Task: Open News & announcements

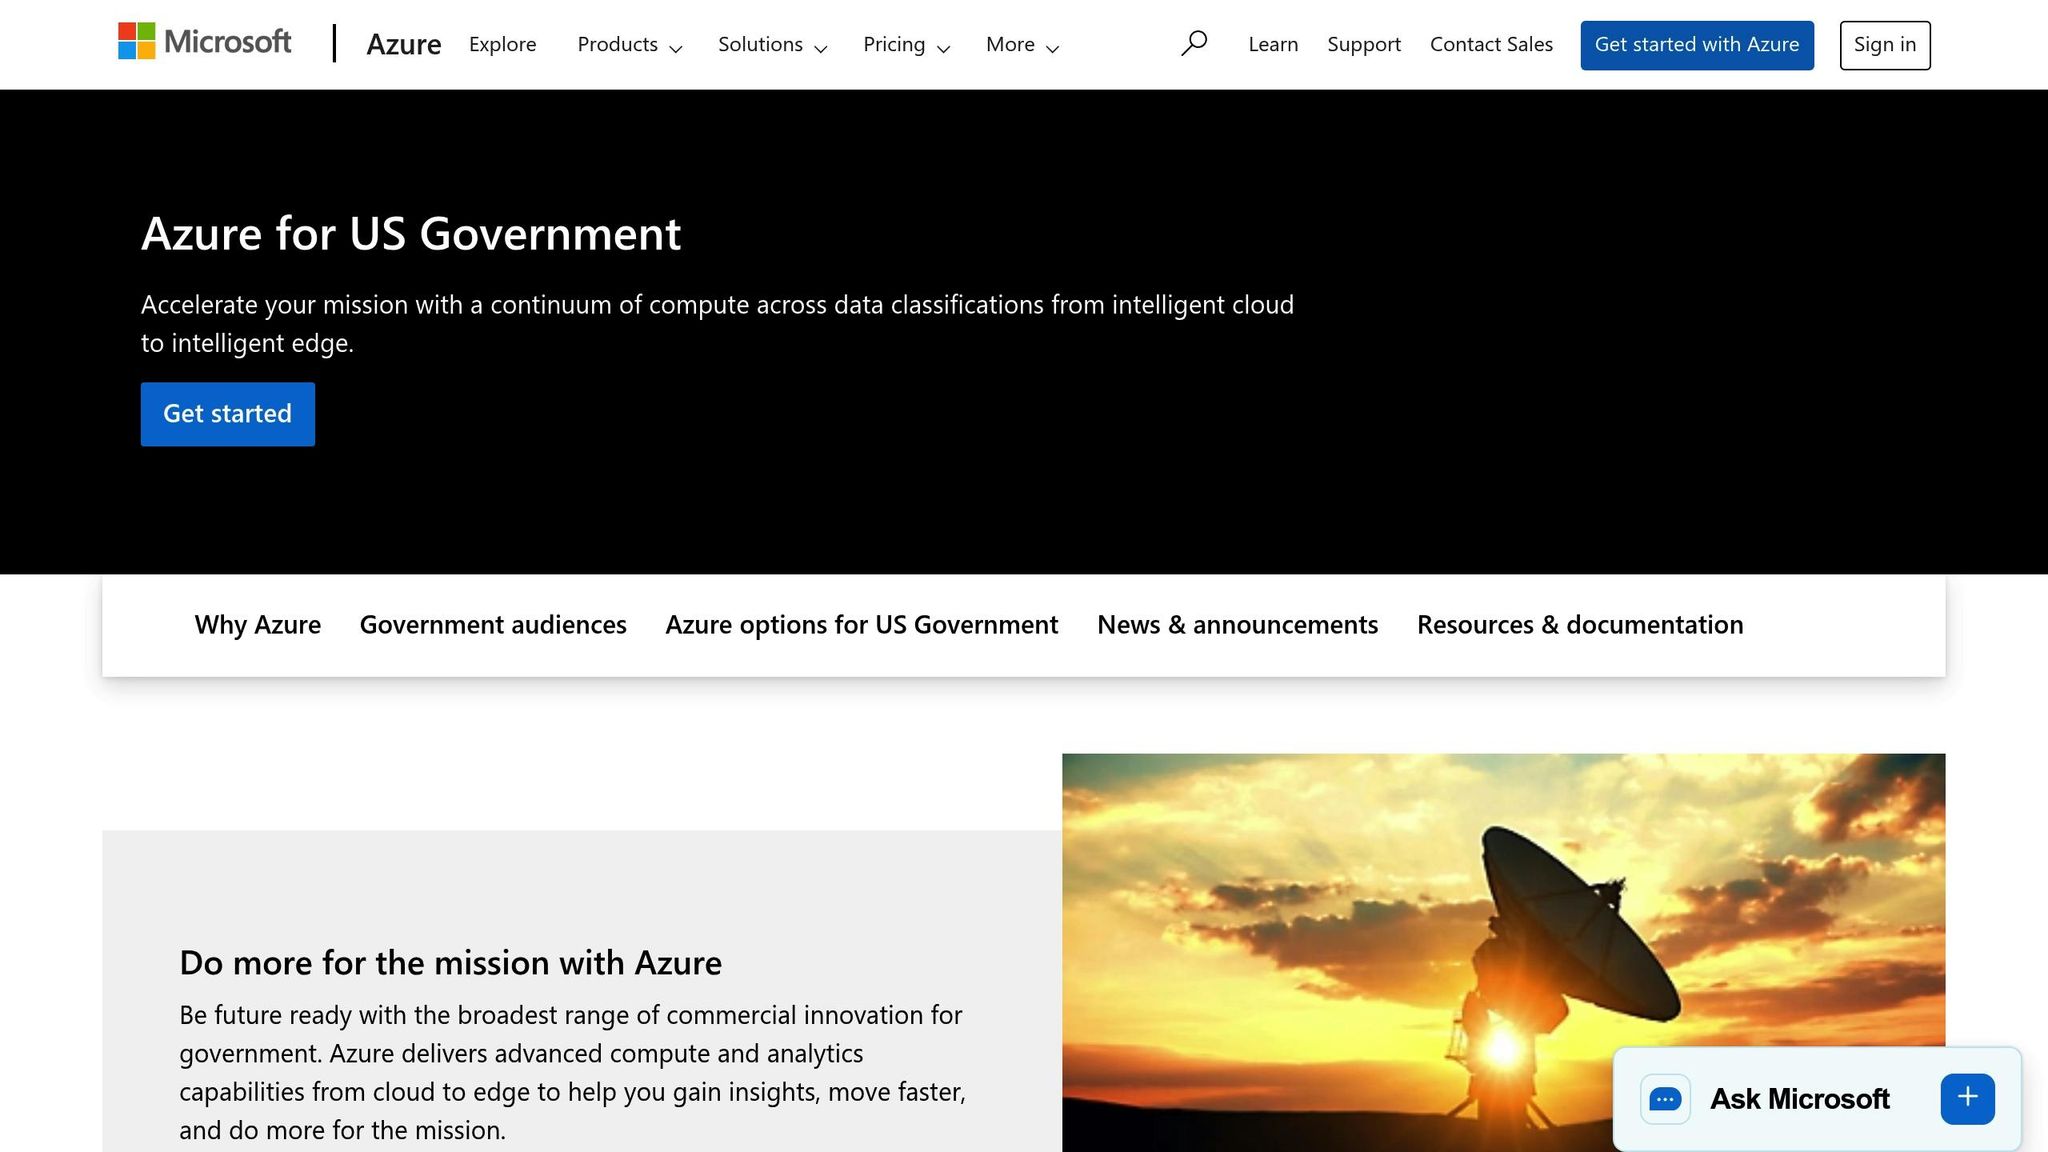Action: [x=1237, y=624]
